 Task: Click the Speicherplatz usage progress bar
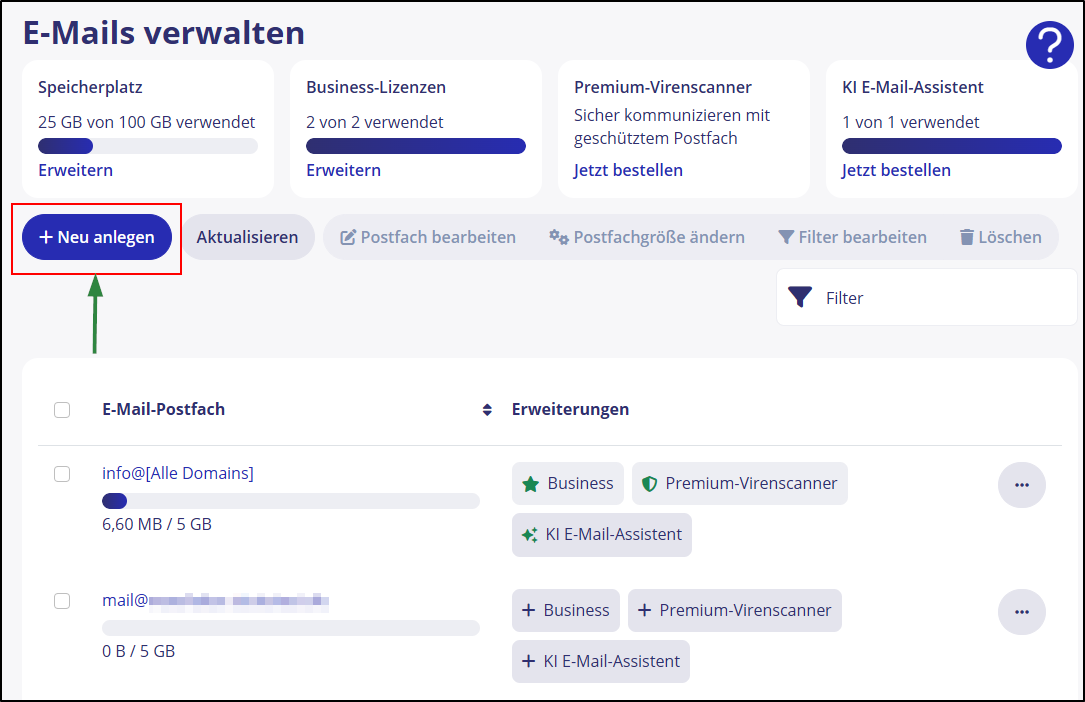(x=147, y=145)
